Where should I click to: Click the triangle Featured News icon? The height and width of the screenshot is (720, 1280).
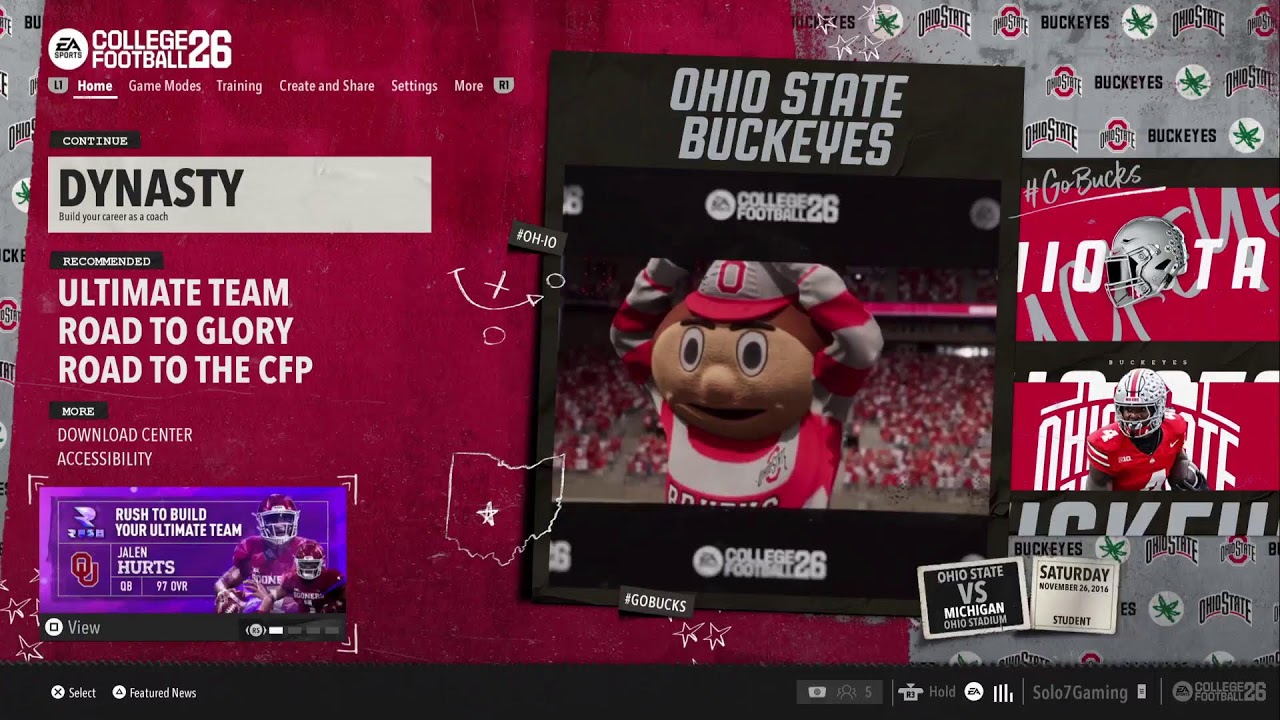pos(119,692)
